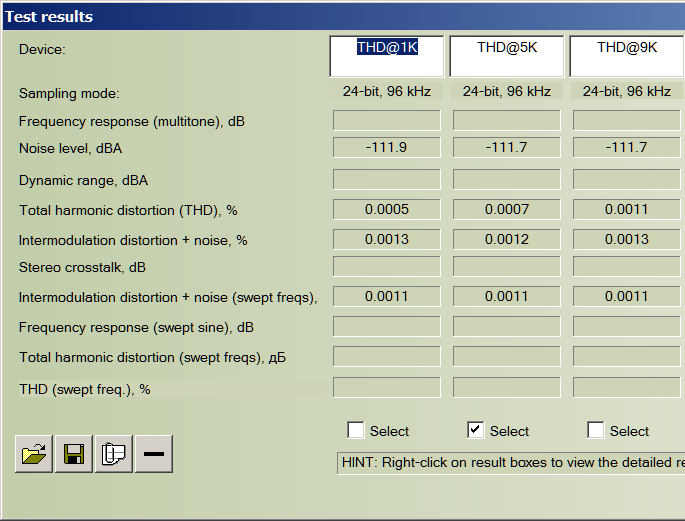Click empty dynamic range box for THD@5K
This screenshot has width=685, height=521.
pos(507,179)
